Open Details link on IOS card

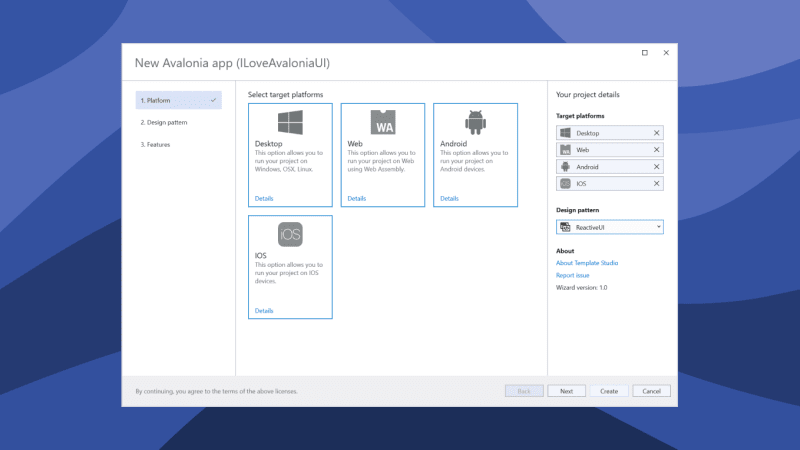click(x=264, y=311)
